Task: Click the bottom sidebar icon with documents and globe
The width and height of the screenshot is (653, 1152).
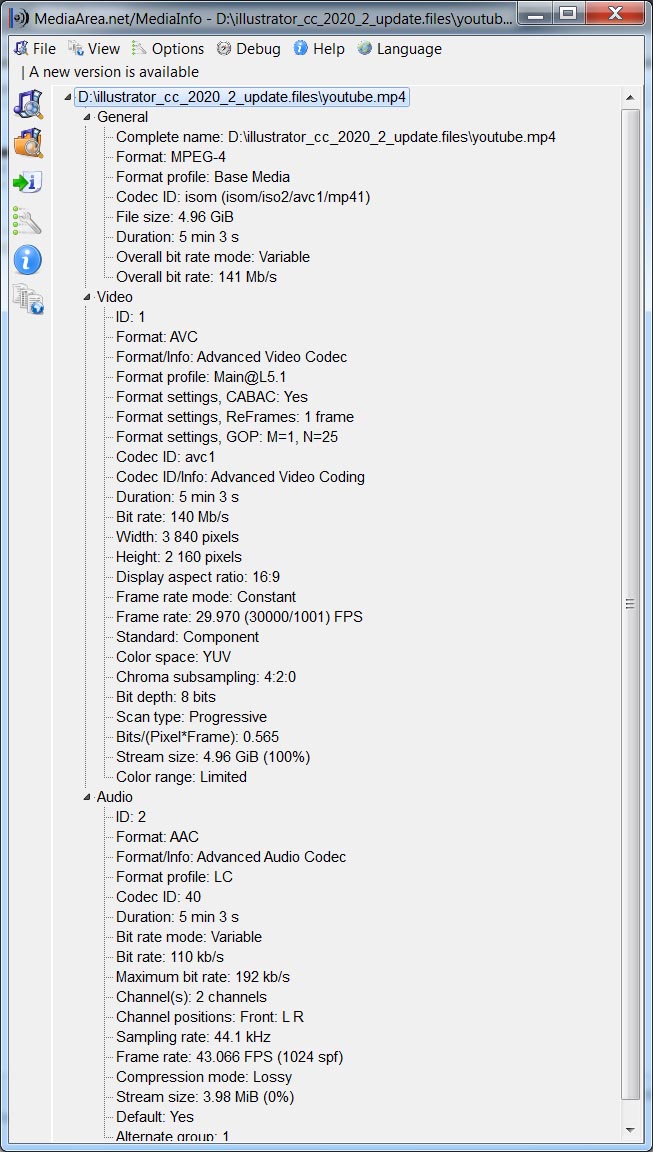Action: tap(28, 299)
